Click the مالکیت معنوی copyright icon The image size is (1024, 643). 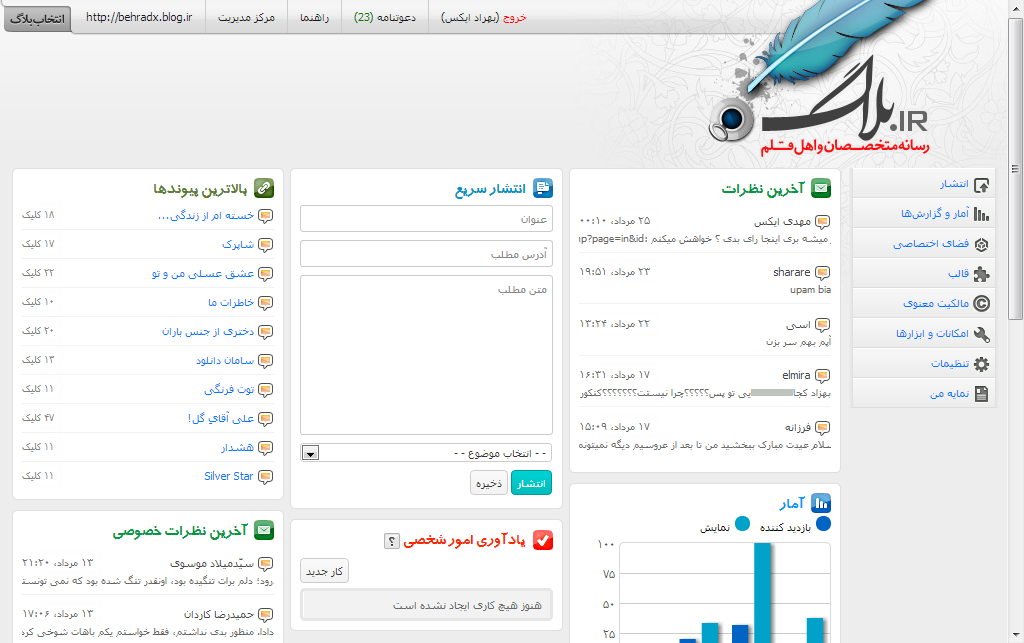coord(982,304)
